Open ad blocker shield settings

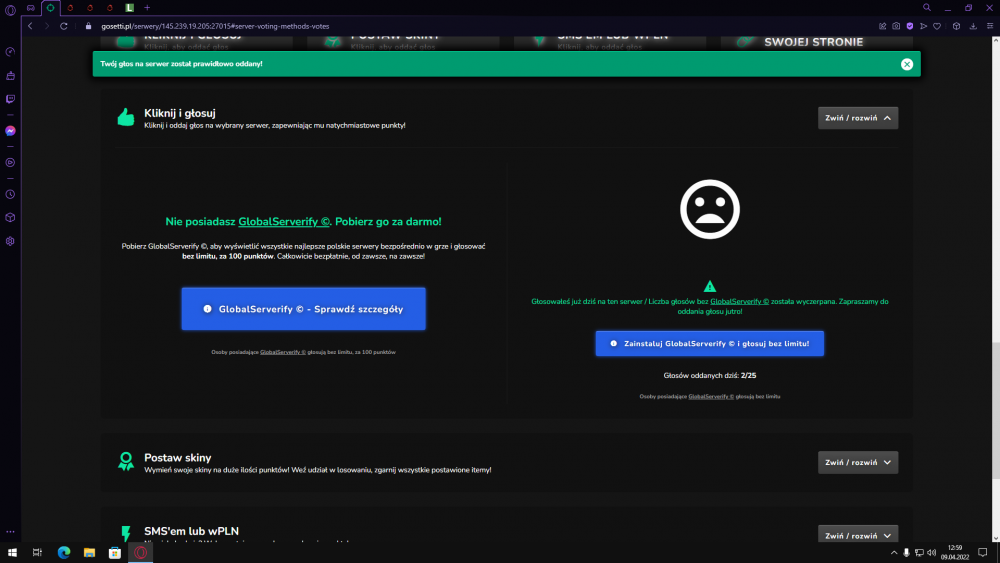(909, 26)
